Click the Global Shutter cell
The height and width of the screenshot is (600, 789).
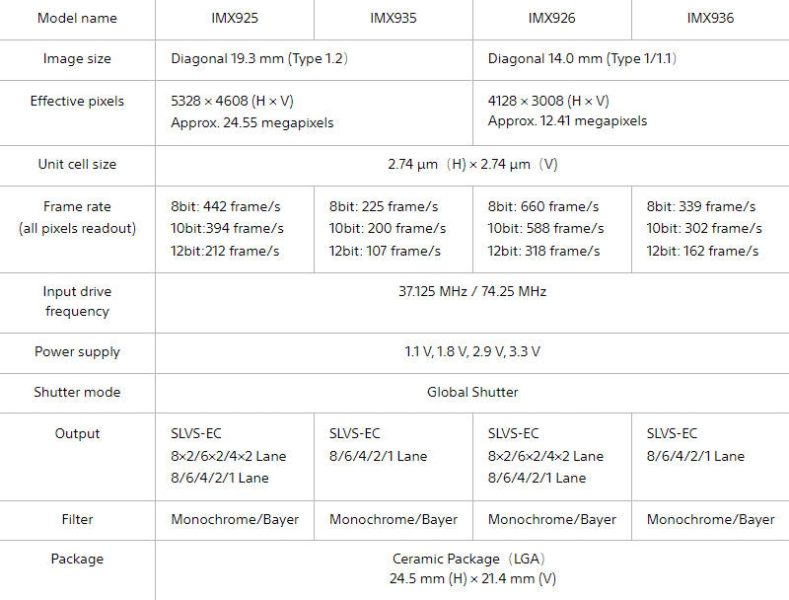[x=472, y=392]
